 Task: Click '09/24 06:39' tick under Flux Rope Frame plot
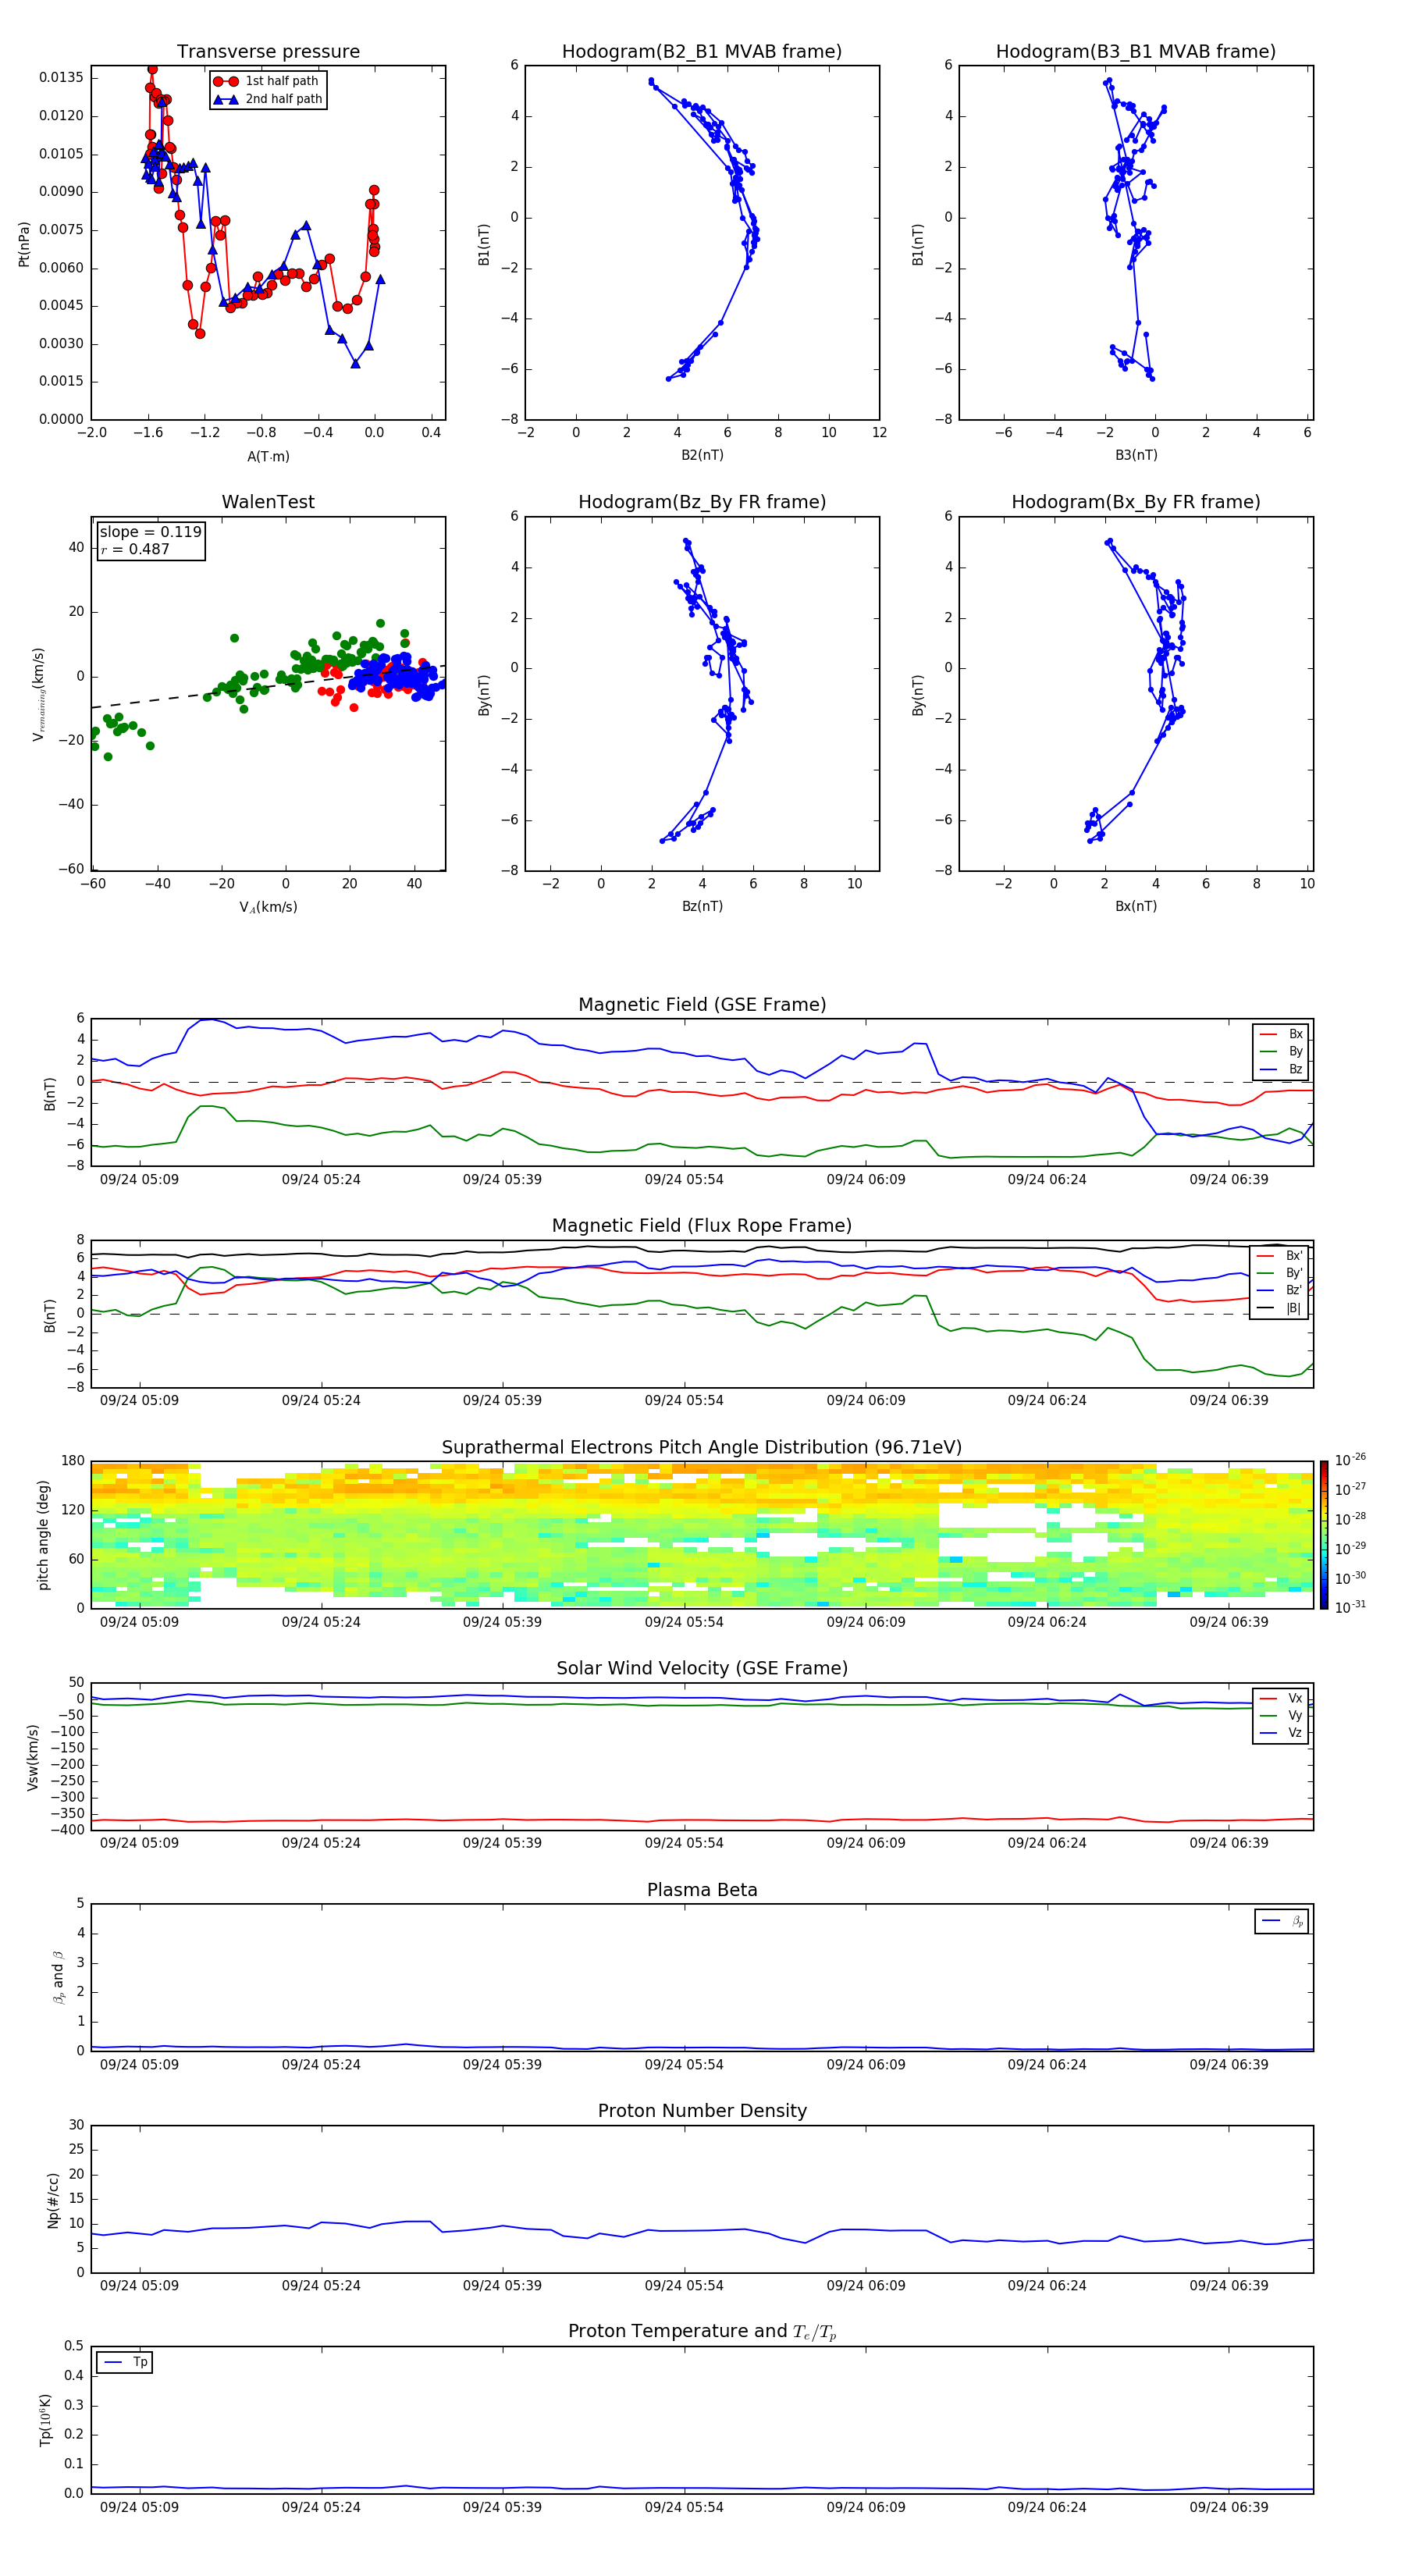click(x=1228, y=1401)
